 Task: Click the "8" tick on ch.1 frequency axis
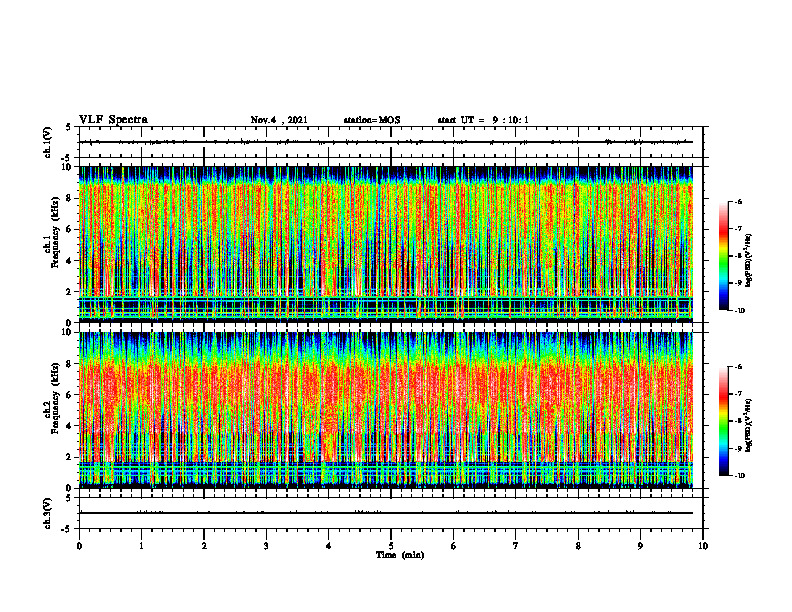click(70, 198)
